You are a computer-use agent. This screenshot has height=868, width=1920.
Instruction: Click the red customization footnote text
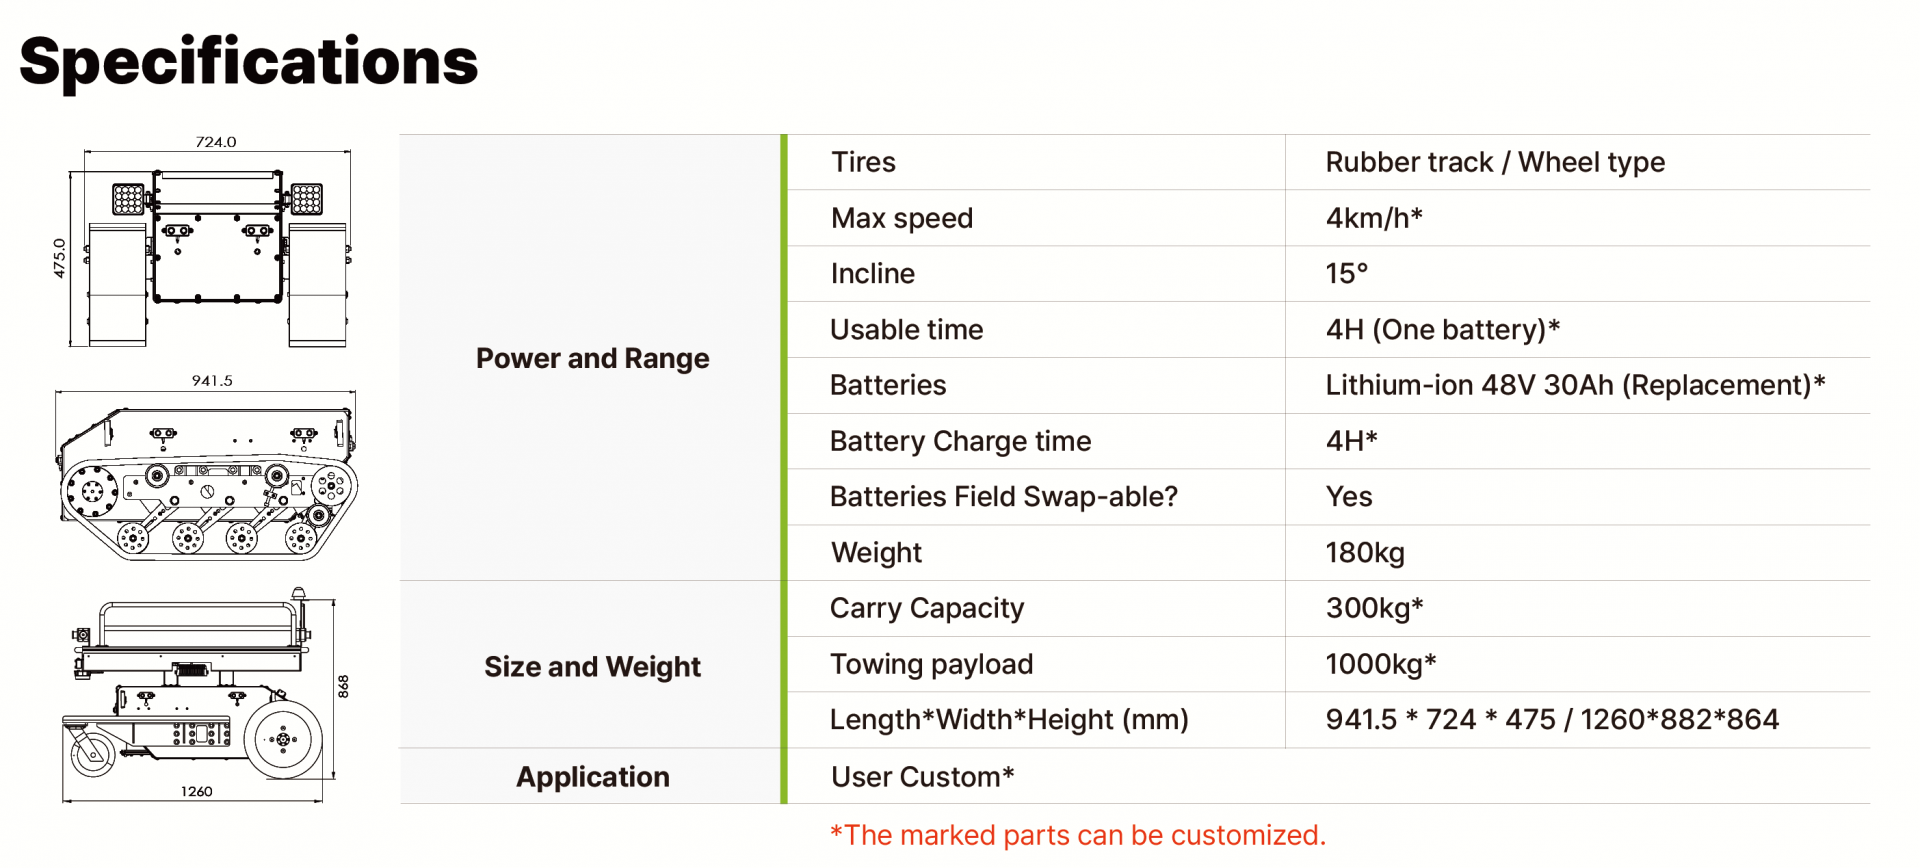tap(1077, 835)
